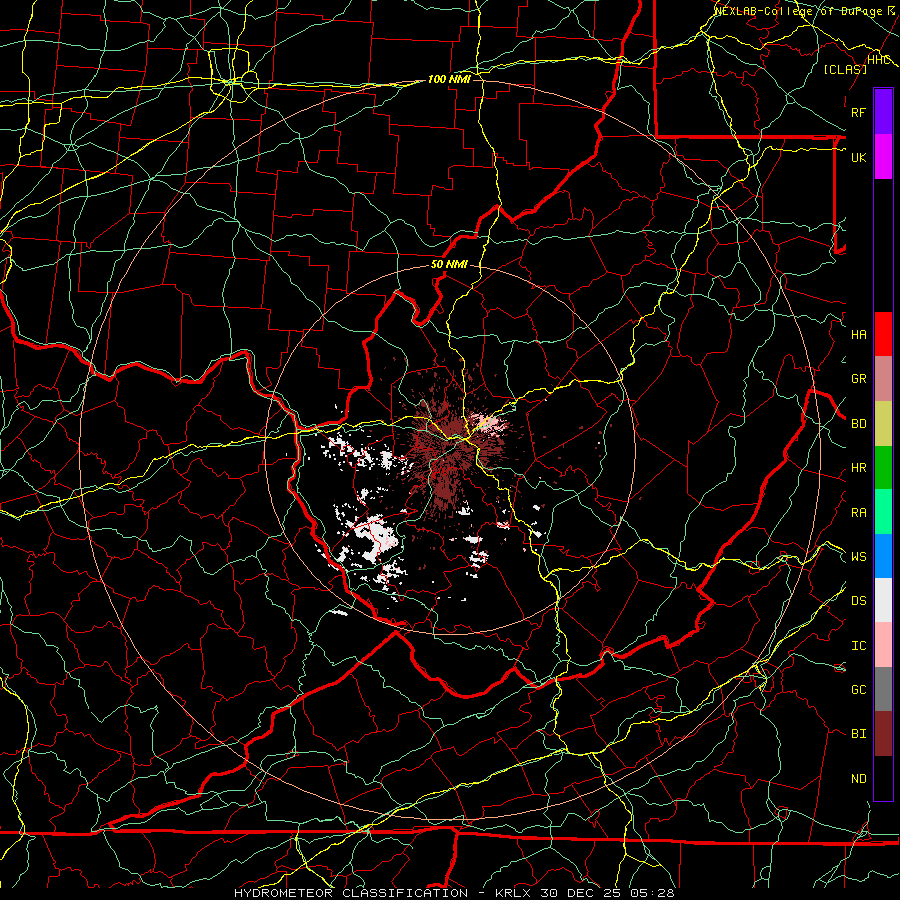Click the 'HA' legend label
Image resolution: width=900 pixels, height=900 pixels.
[859, 335]
